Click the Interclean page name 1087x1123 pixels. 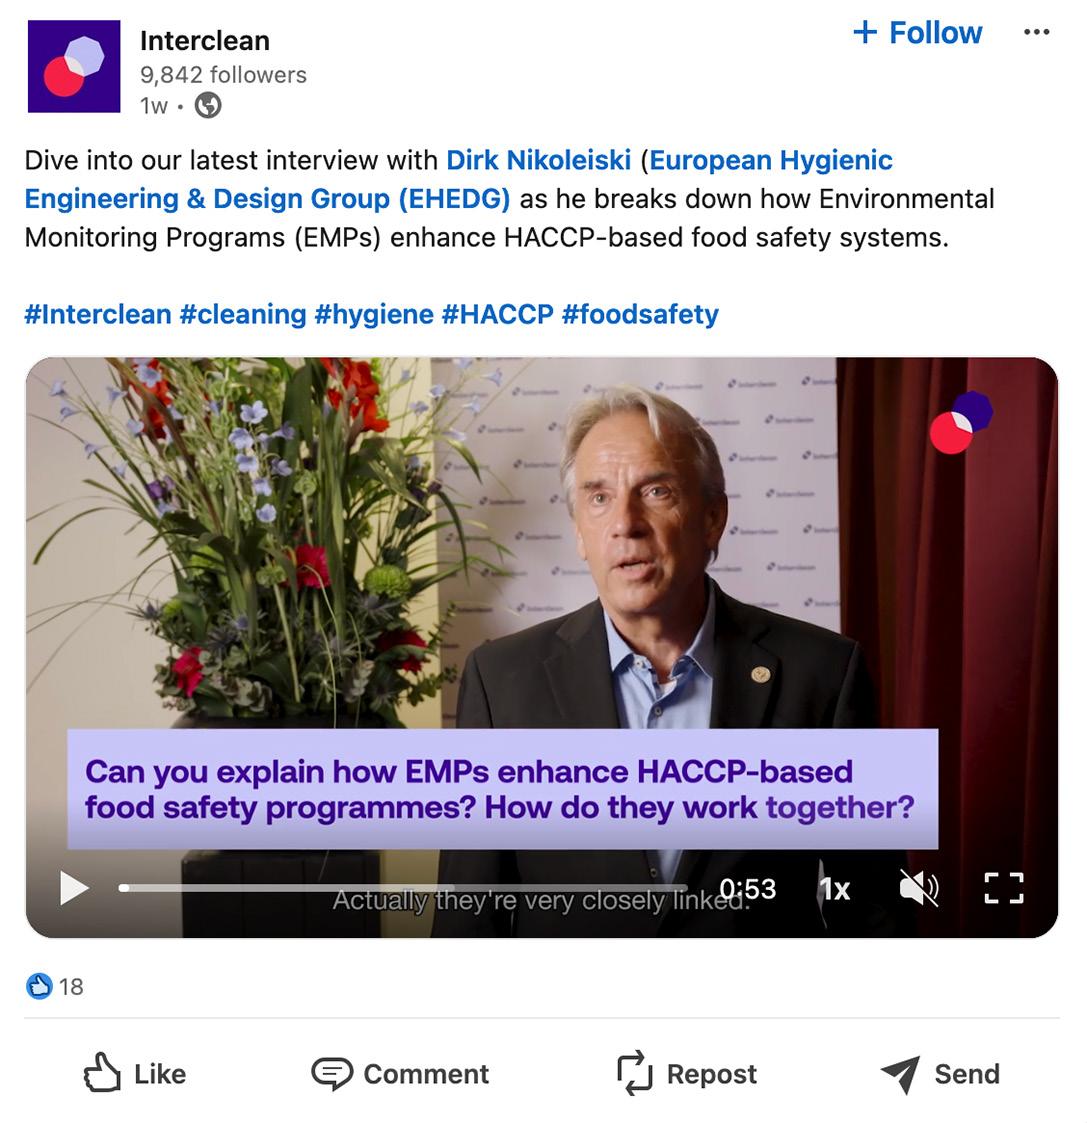coord(205,41)
